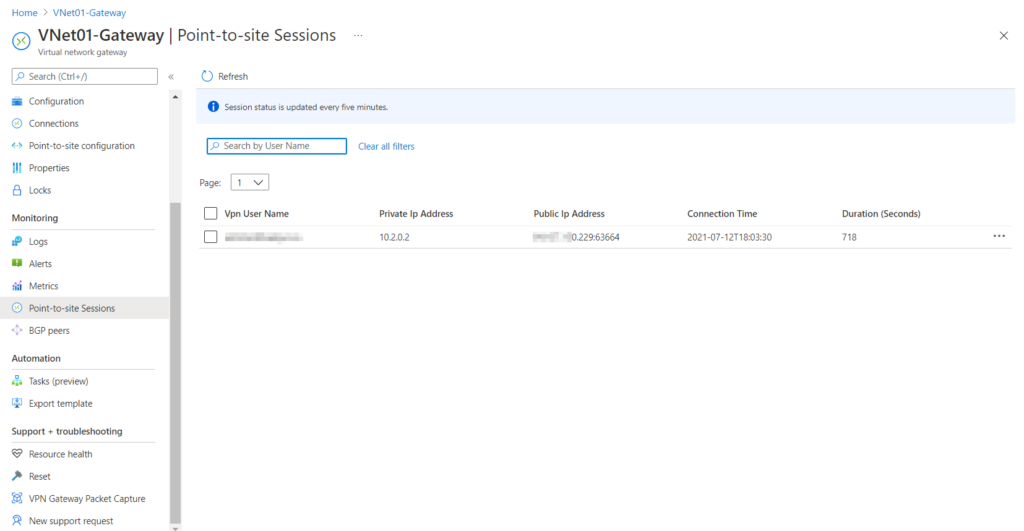Click the duration value 718
The image size is (1024, 531).
pos(849,237)
